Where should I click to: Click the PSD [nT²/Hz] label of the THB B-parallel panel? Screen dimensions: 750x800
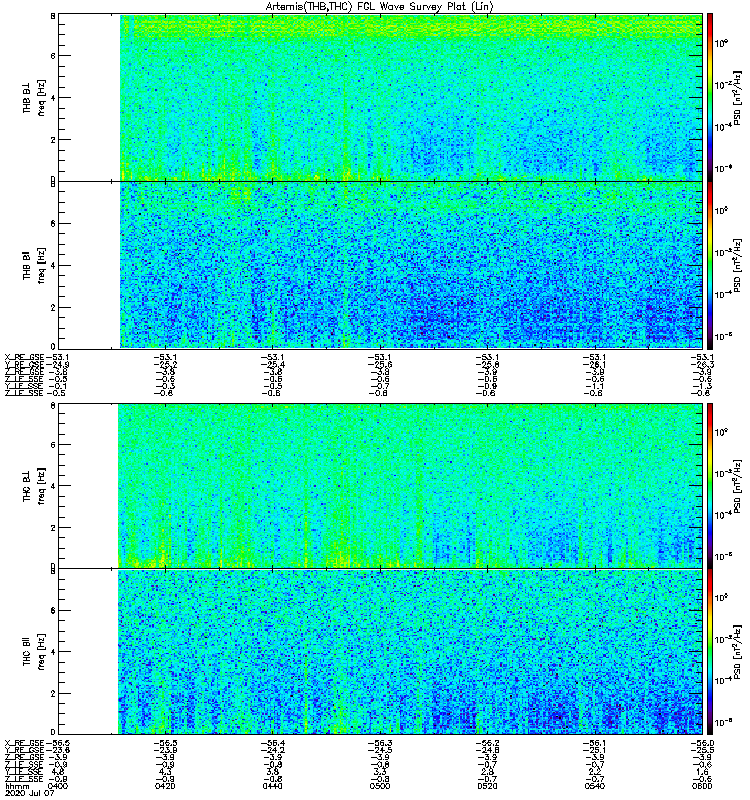click(737, 265)
